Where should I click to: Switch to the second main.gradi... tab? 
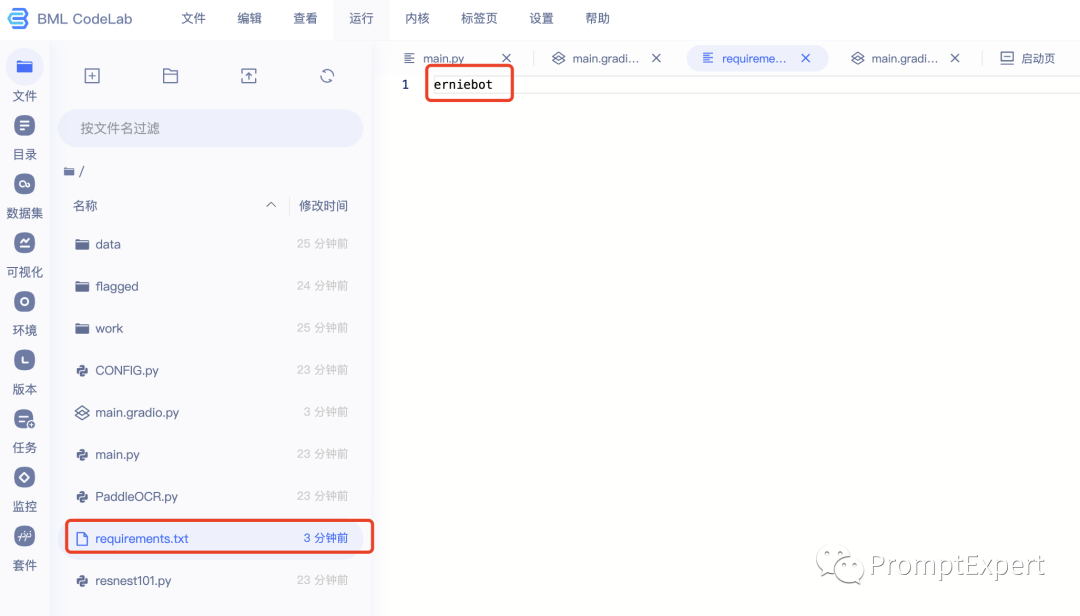[904, 59]
